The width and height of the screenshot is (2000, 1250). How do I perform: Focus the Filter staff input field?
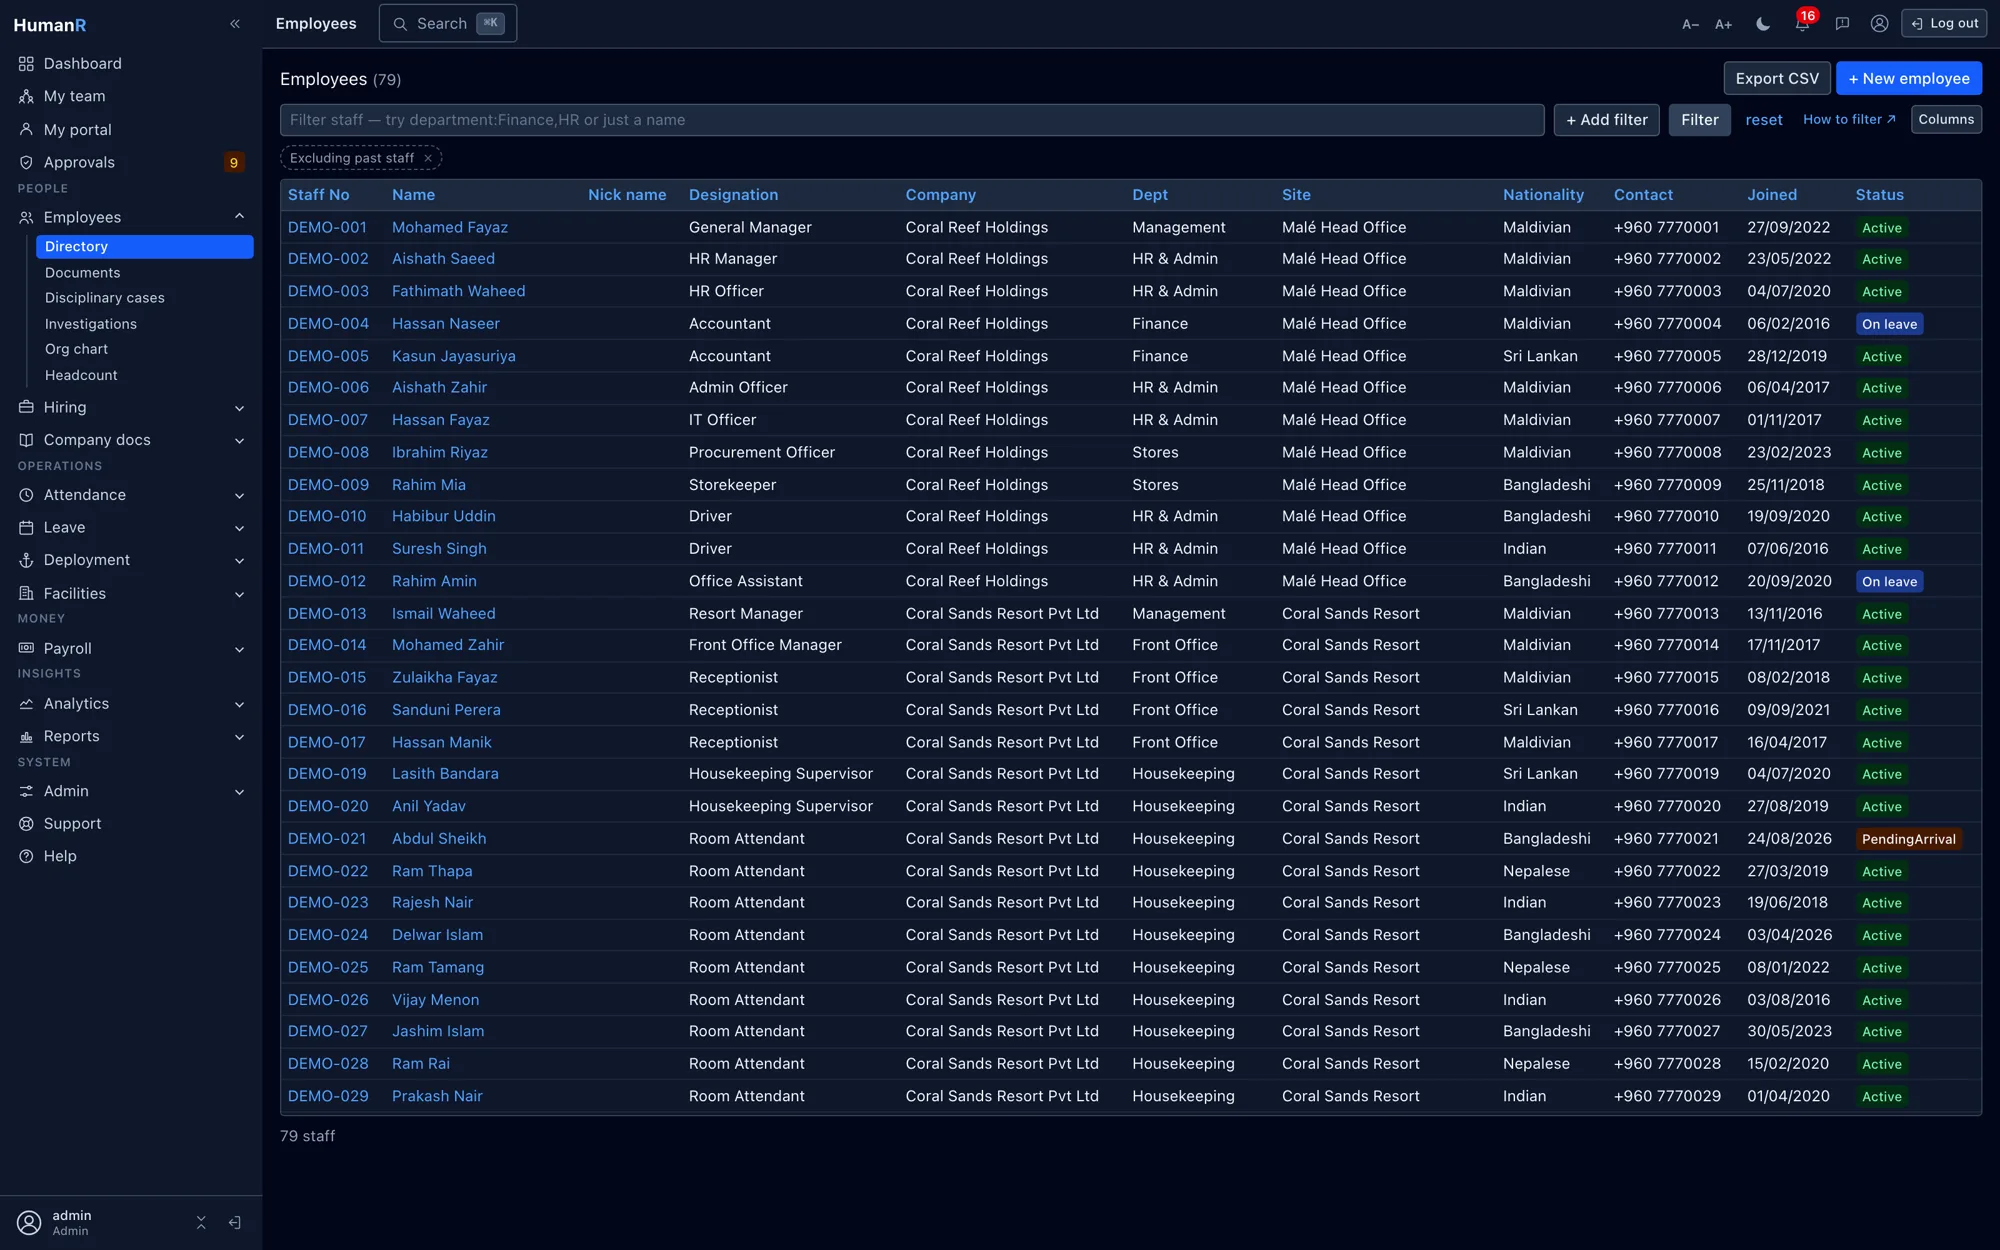(x=912, y=120)
